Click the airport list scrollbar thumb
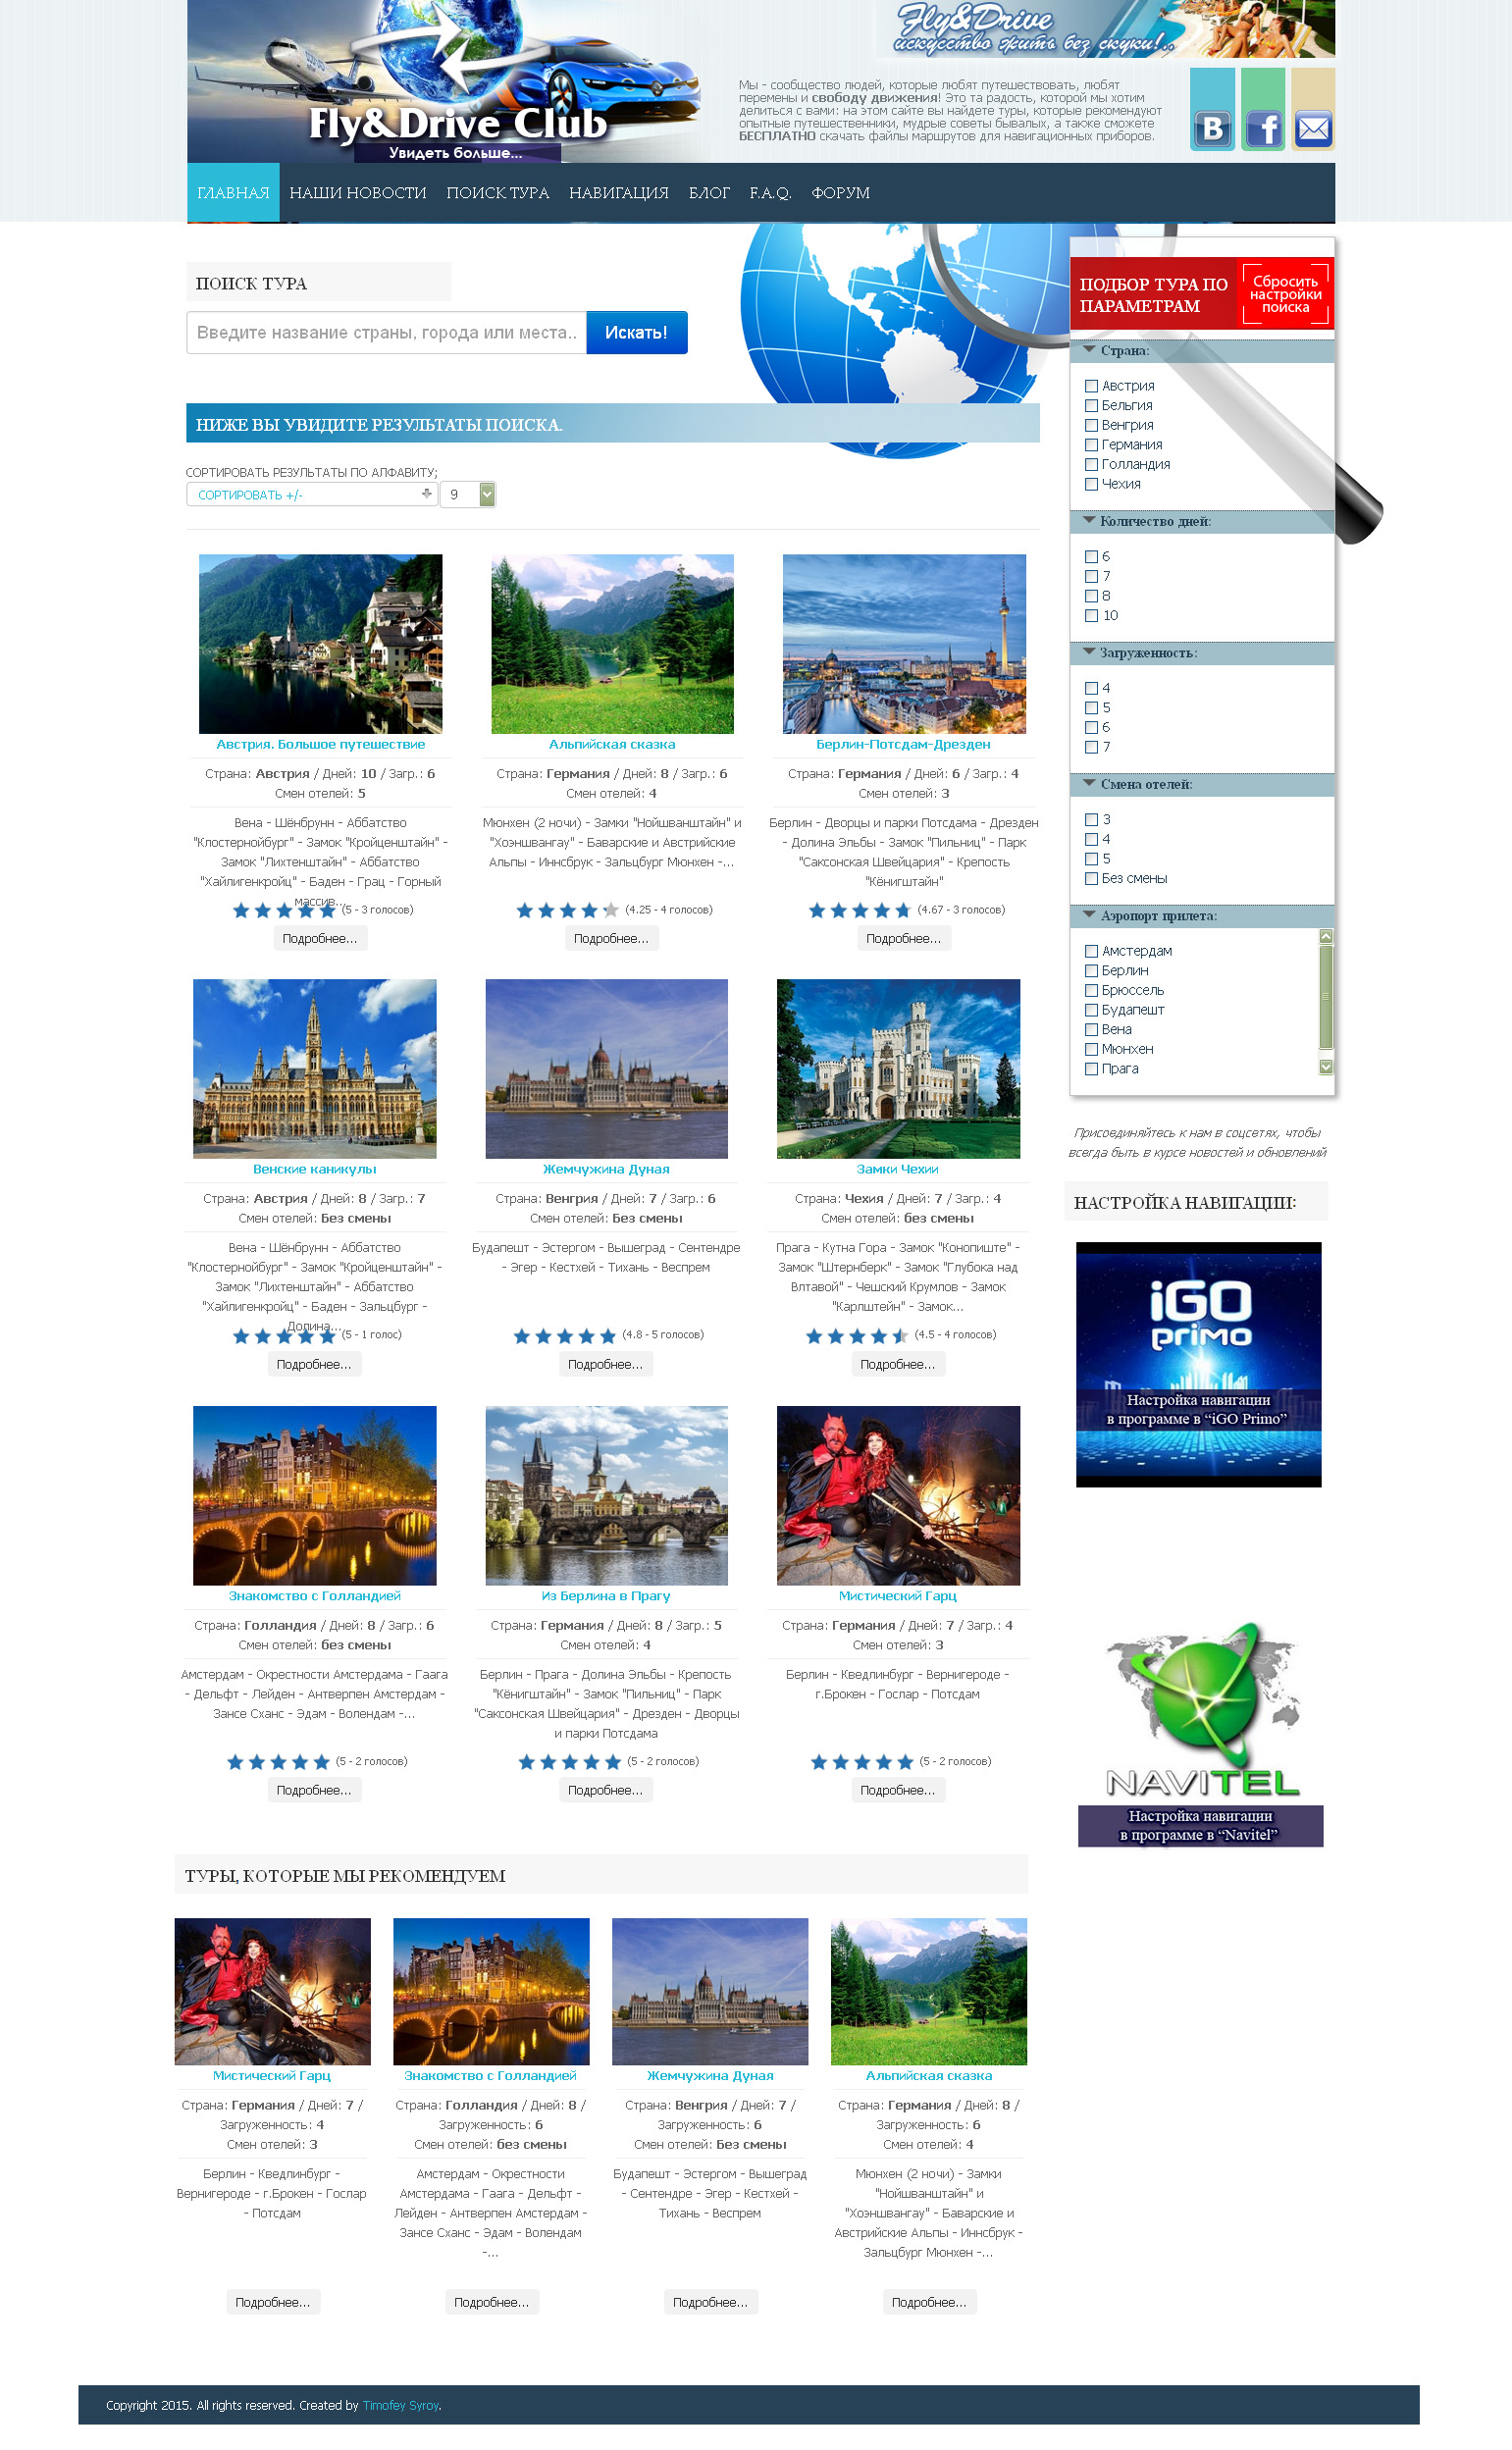Viewport: 1512px width, 2450px height. 1326,997
